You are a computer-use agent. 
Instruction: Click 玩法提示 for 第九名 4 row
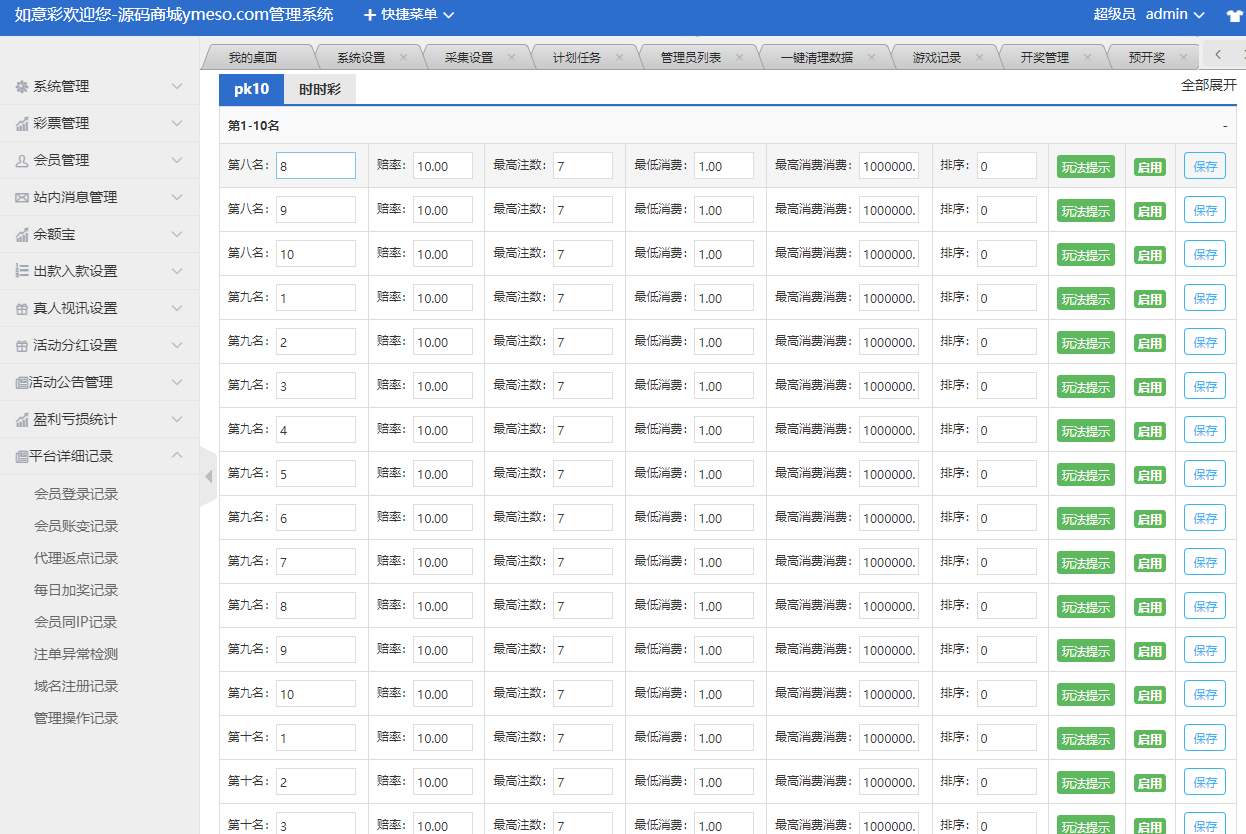click(1086, 431)
